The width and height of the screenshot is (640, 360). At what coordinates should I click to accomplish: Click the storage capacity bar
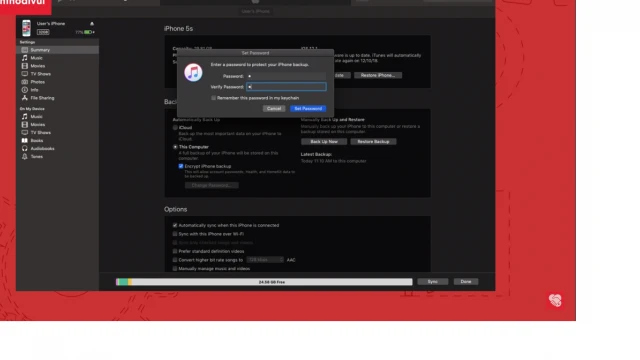click(264, 282)
